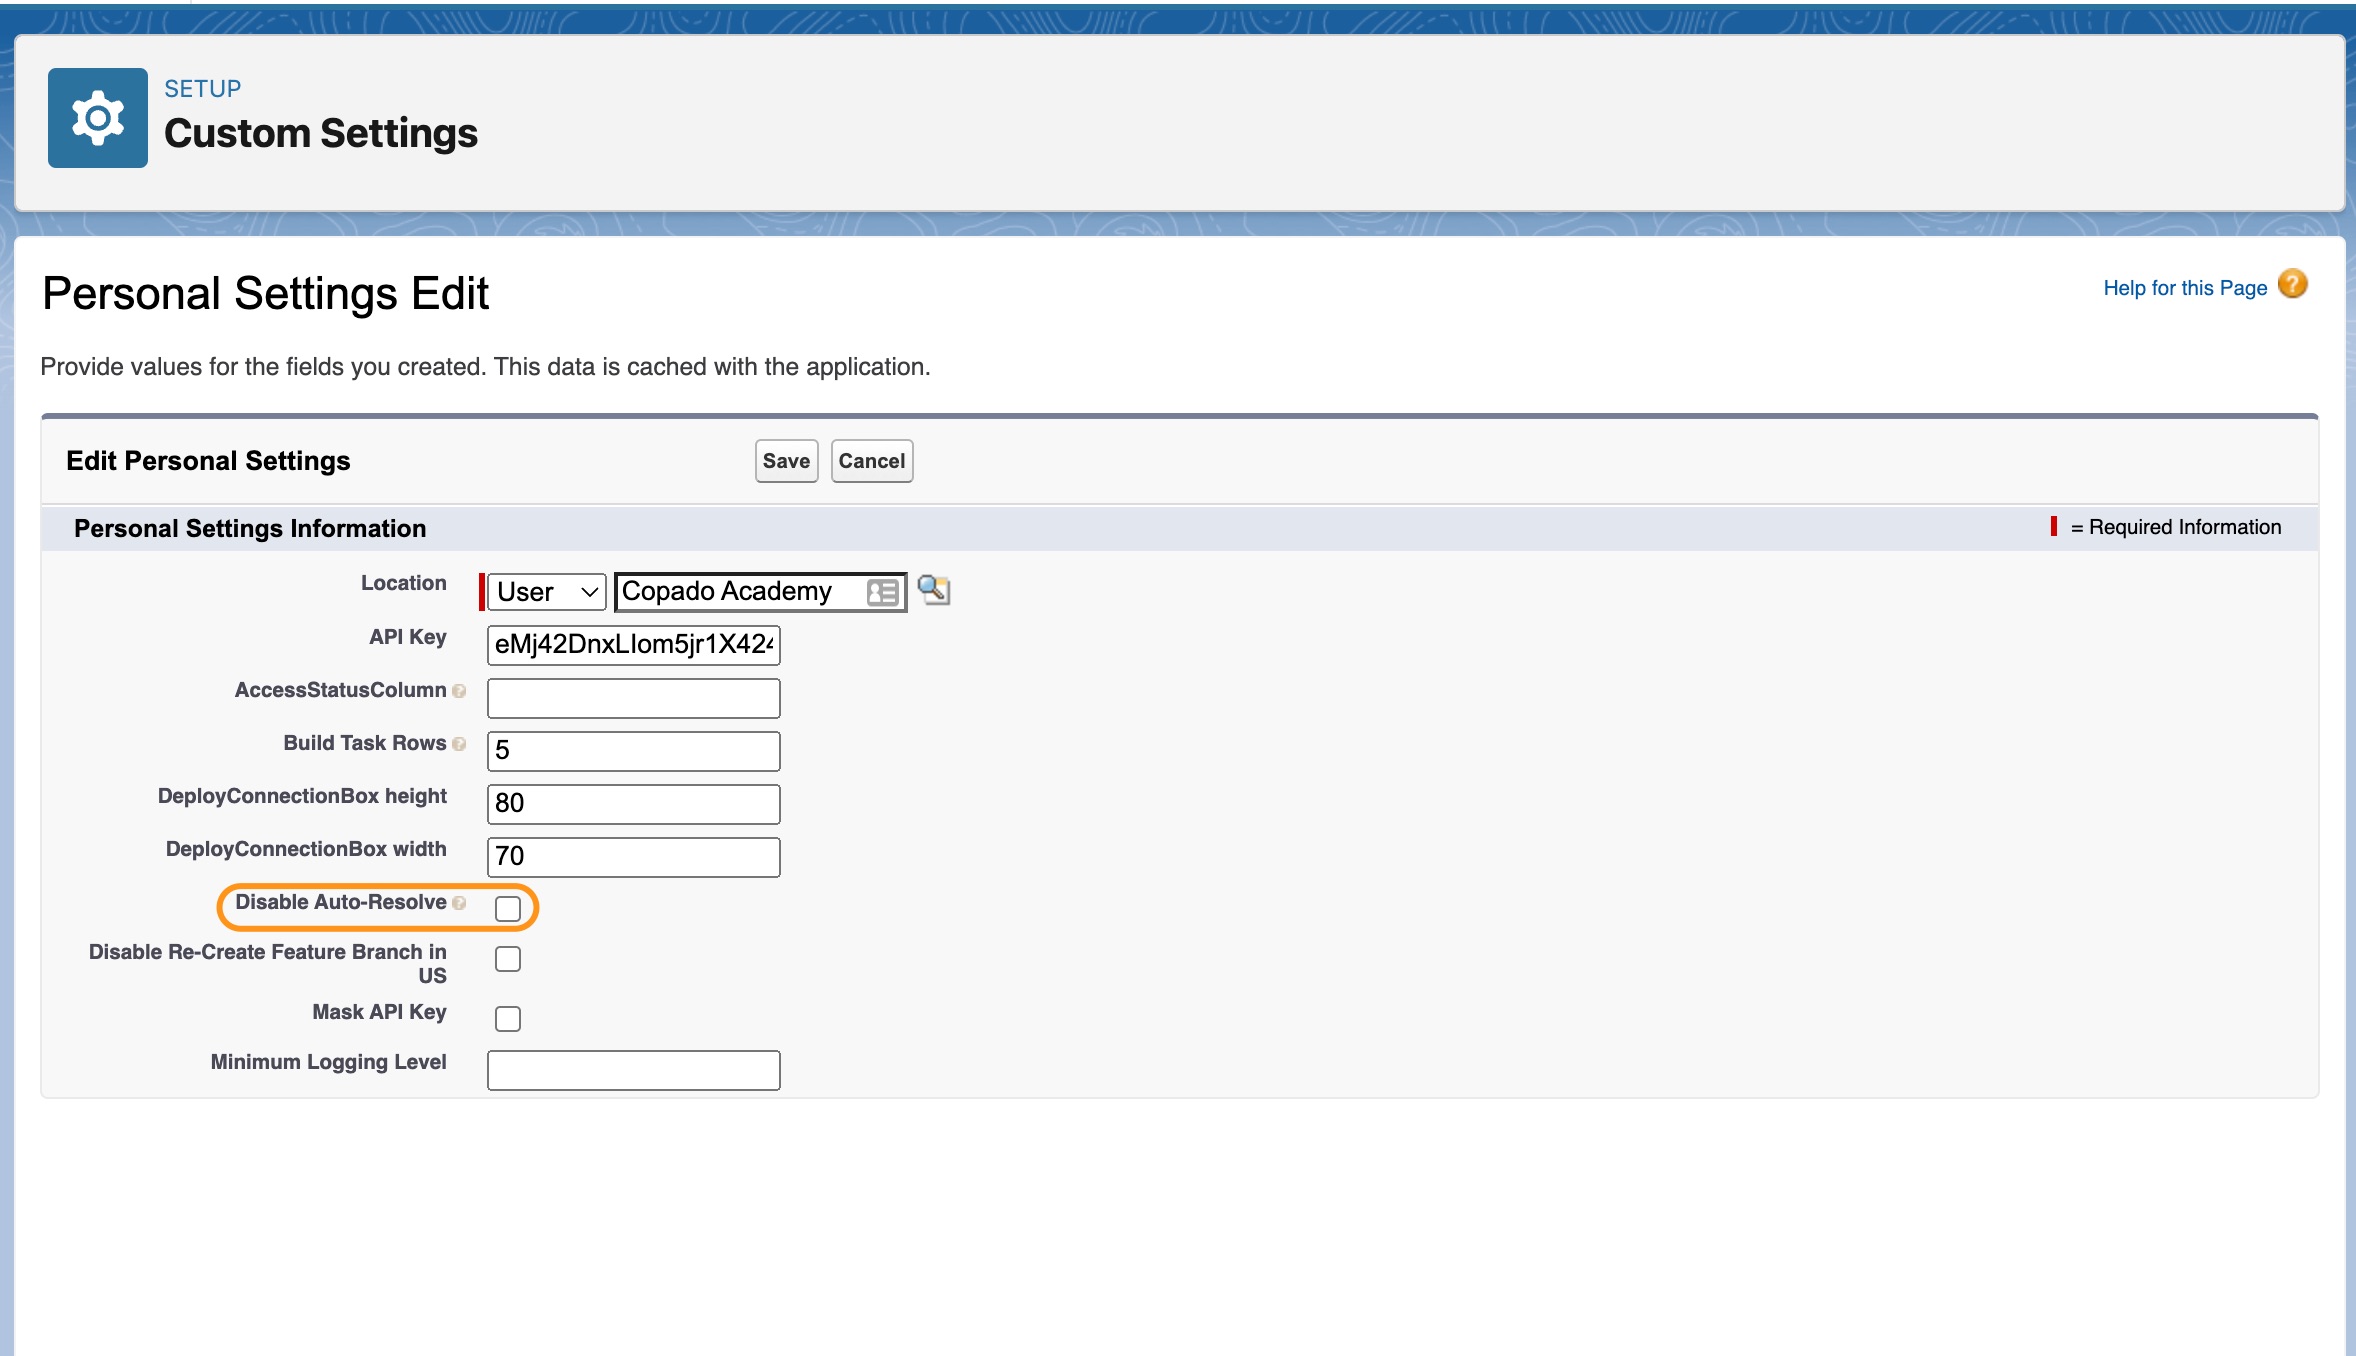Focus the Minimum Logging Level input
Viewport: 2356px width, 1356px height.
pos(633,1070)
